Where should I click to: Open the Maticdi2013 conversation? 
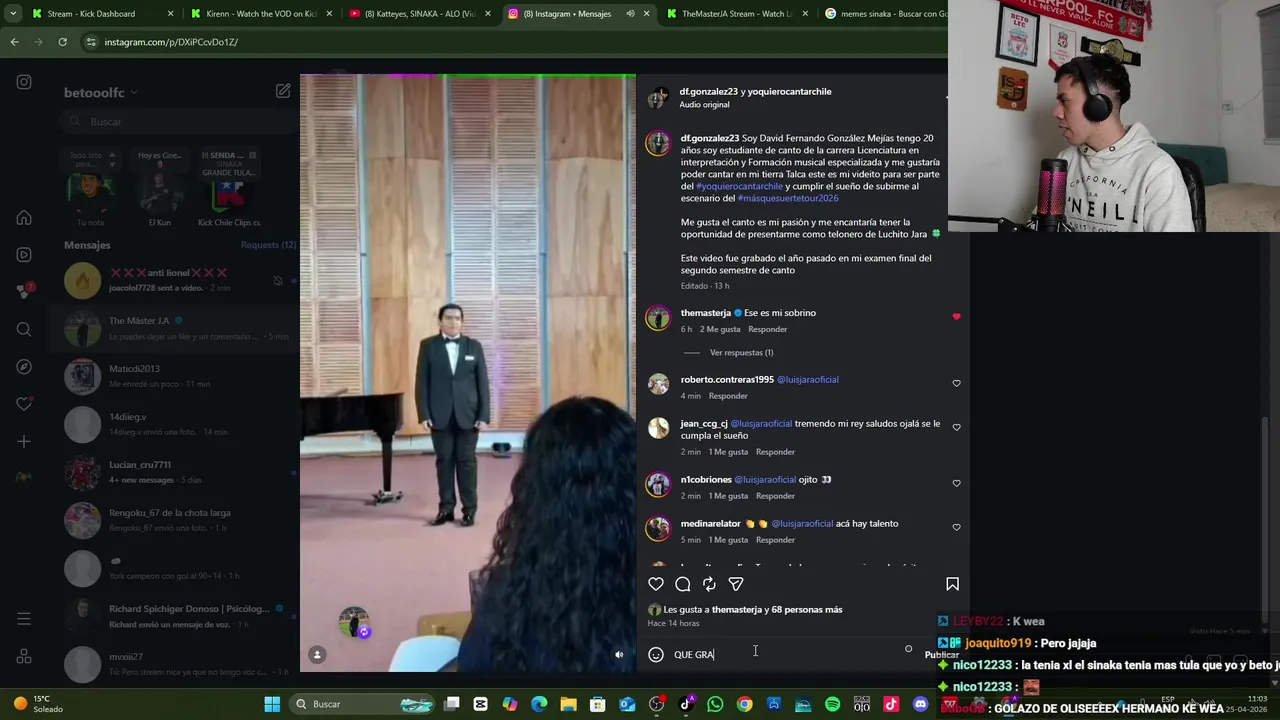point(180,376)
